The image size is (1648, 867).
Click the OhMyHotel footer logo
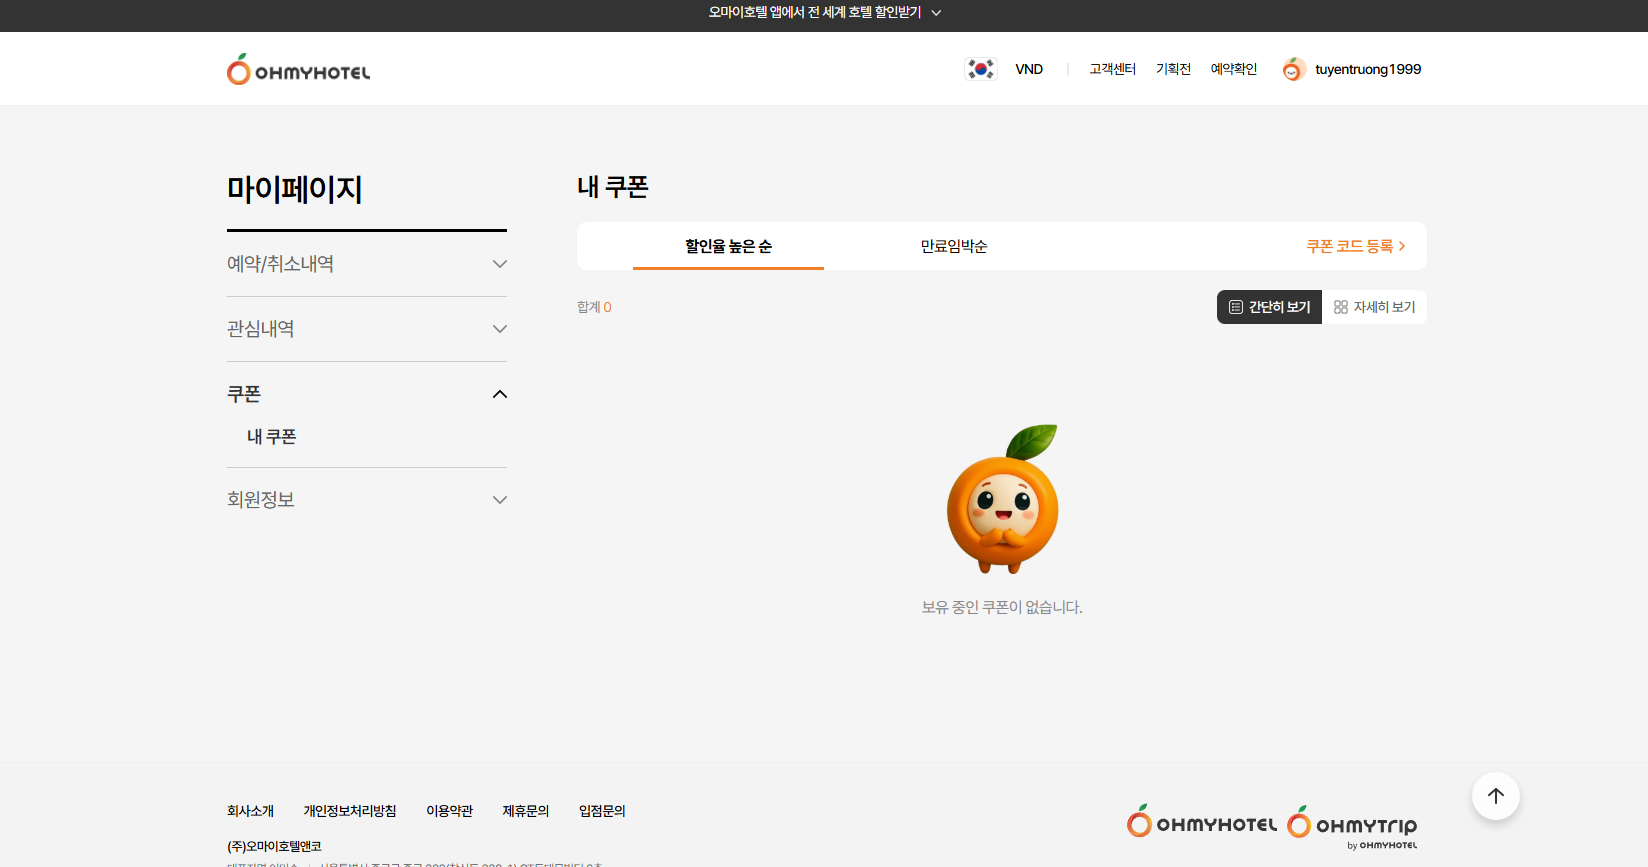coord(1202,822)
